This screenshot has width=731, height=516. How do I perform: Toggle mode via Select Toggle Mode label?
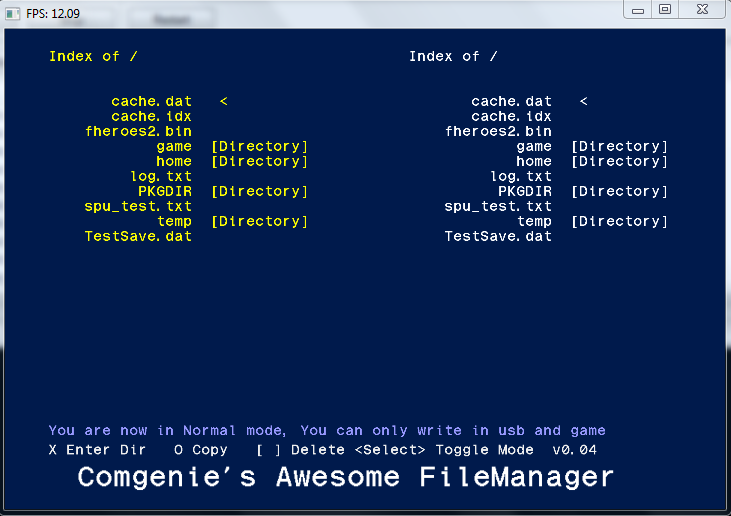coord(444,450)
